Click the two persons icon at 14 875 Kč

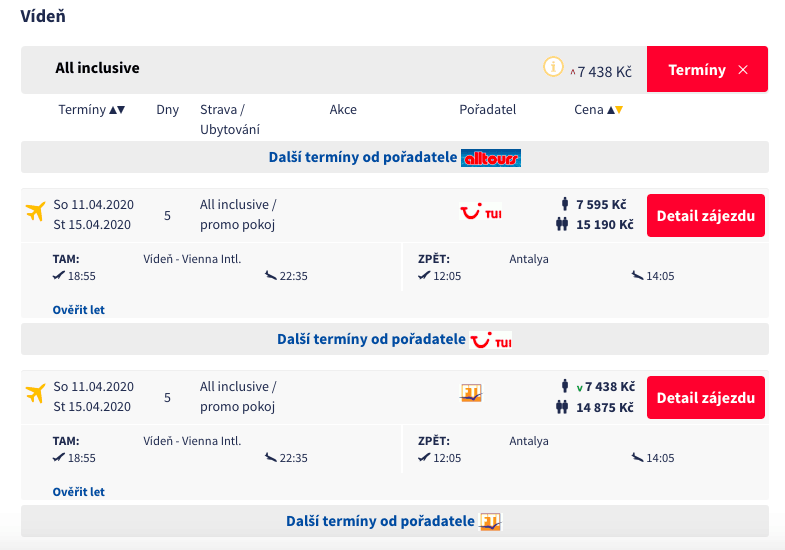click(564, 407)
